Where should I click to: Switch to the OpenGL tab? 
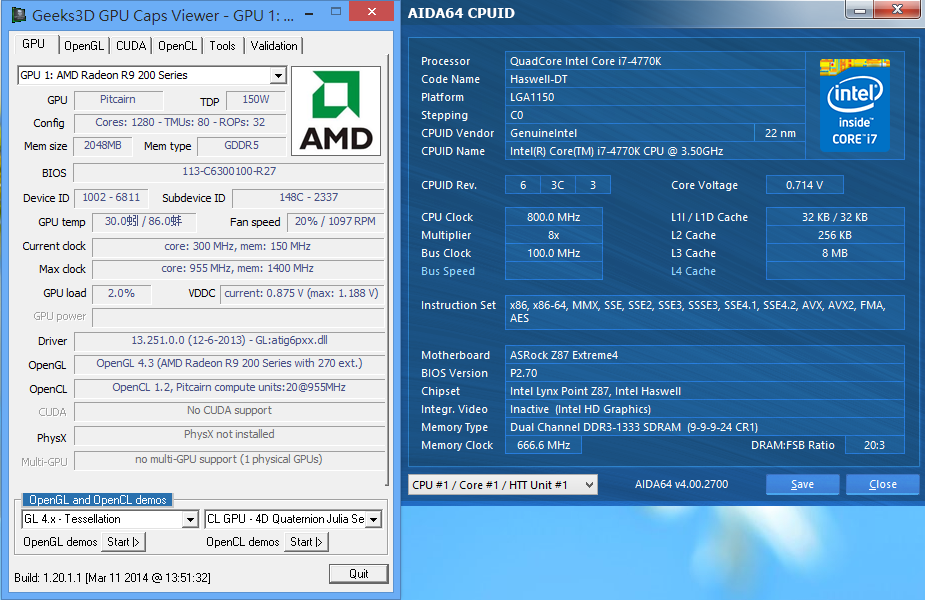(x=84, y=46)
